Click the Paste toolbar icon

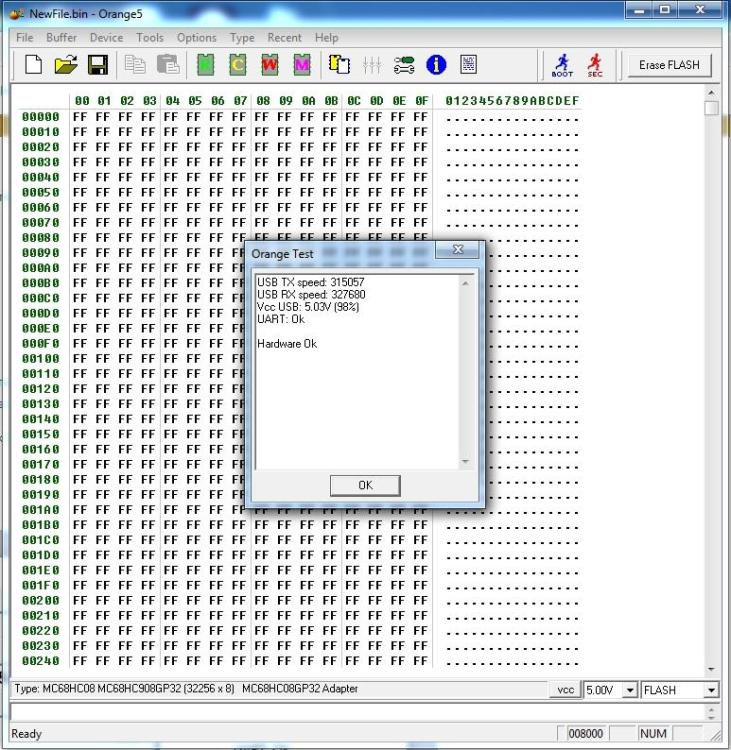click(x=168, y=65)
